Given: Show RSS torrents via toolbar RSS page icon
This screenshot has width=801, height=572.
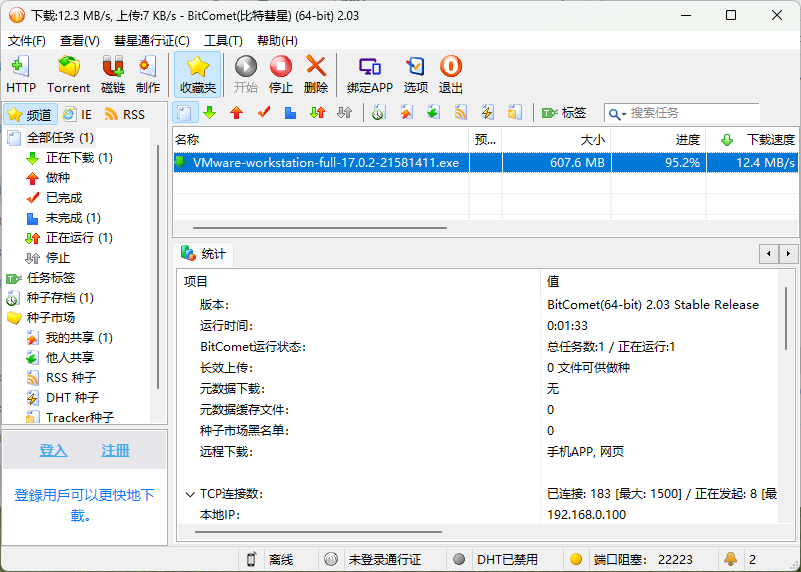Looking at the screenshot, I should coord(460,112).
